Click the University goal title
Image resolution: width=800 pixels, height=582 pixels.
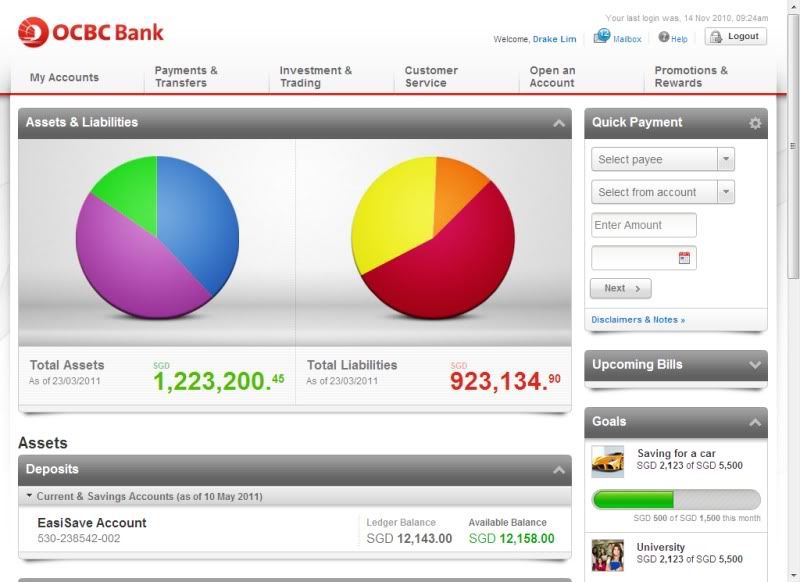coord(661,547)
